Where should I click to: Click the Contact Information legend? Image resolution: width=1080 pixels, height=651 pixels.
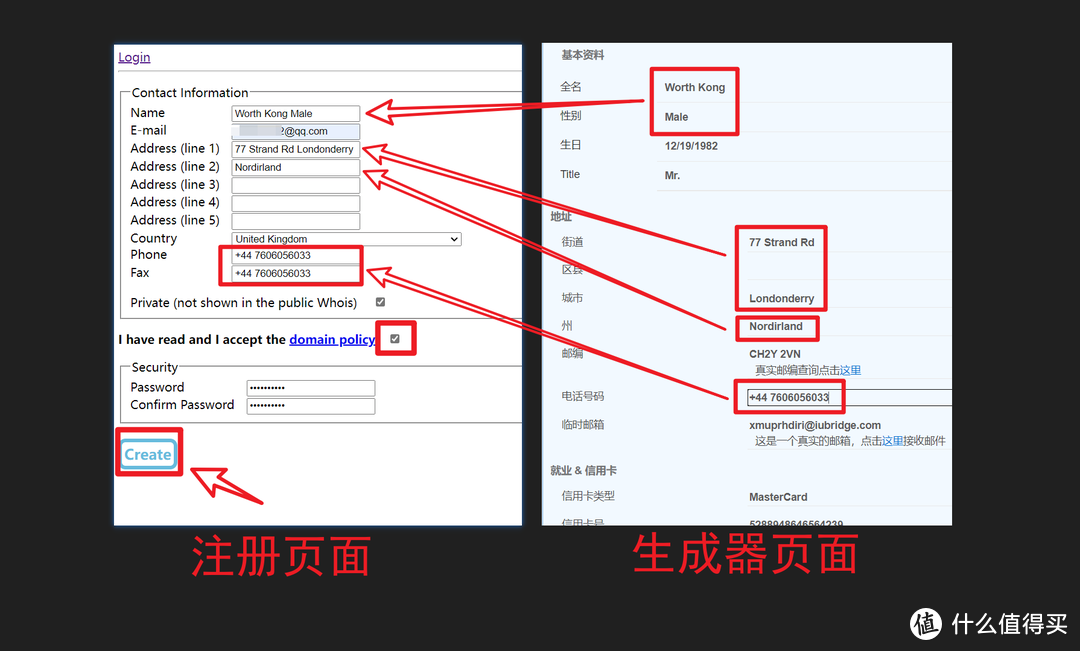click(x=190, y=93)
